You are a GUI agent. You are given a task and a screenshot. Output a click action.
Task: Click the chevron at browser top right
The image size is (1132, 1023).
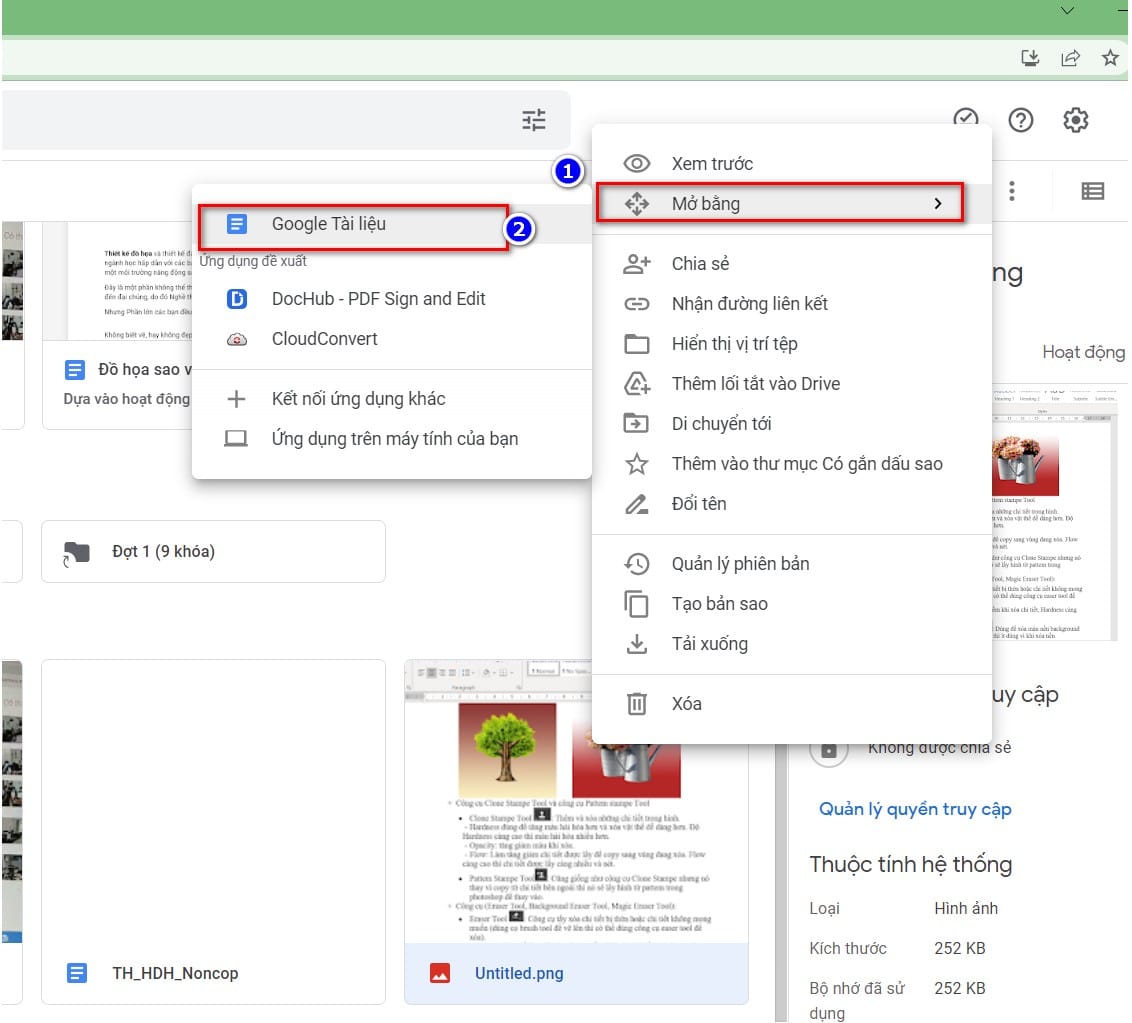(x=1067, y=11)
